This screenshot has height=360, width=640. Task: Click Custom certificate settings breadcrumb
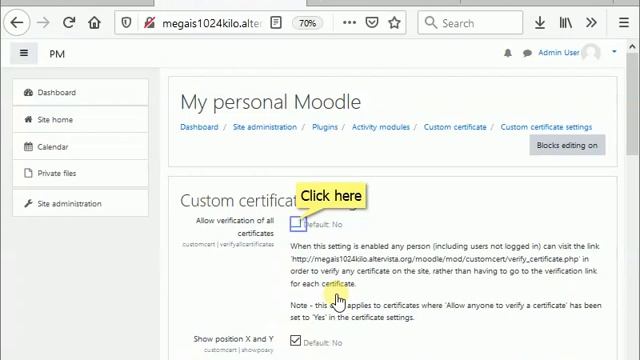pos(546,127)
